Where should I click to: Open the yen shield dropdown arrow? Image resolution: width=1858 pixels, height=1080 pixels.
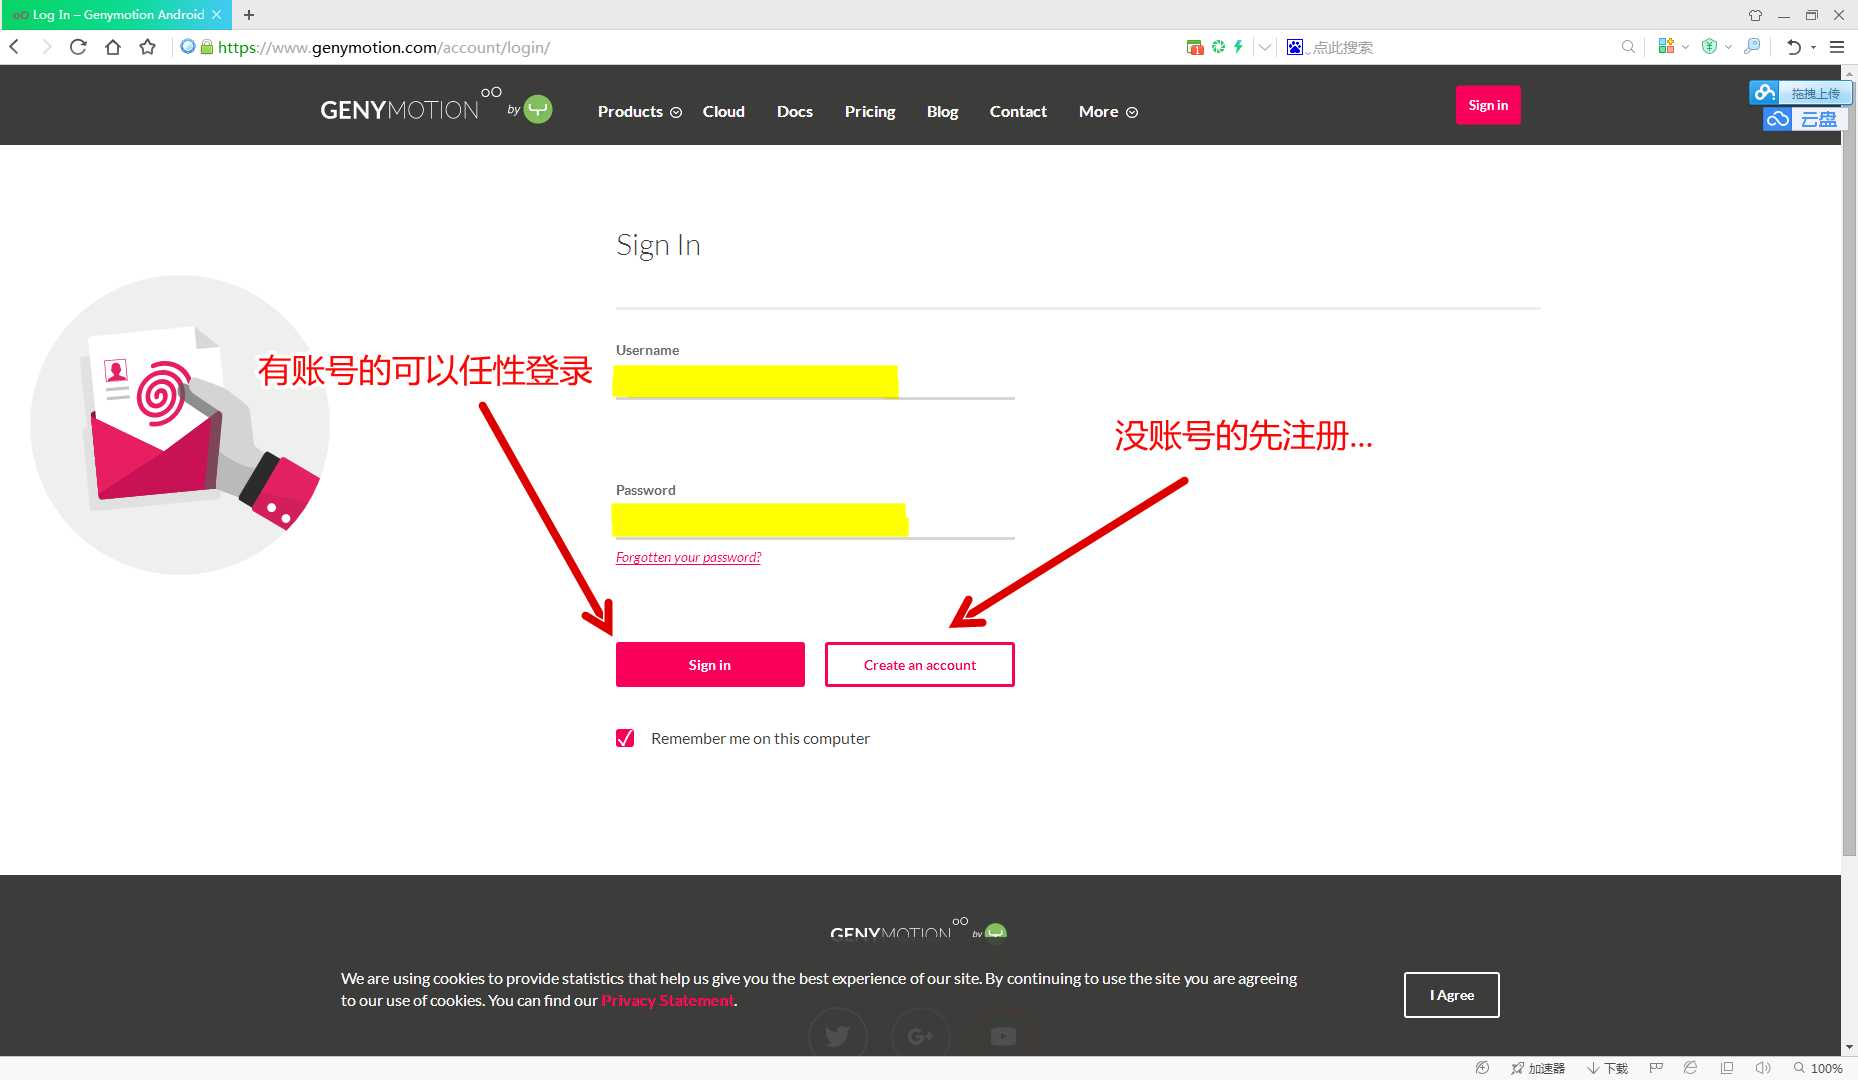pos(1728,47)
